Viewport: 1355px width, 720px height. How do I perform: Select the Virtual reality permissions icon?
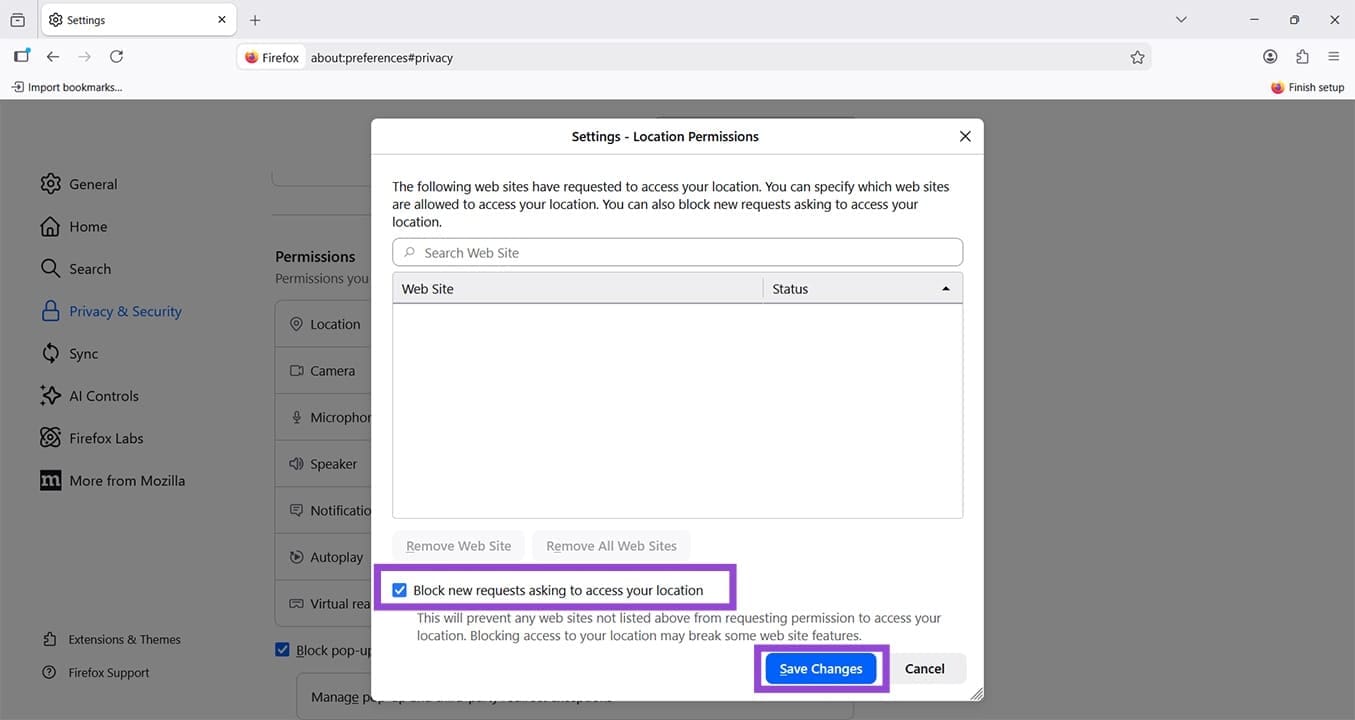click(295, 603)
